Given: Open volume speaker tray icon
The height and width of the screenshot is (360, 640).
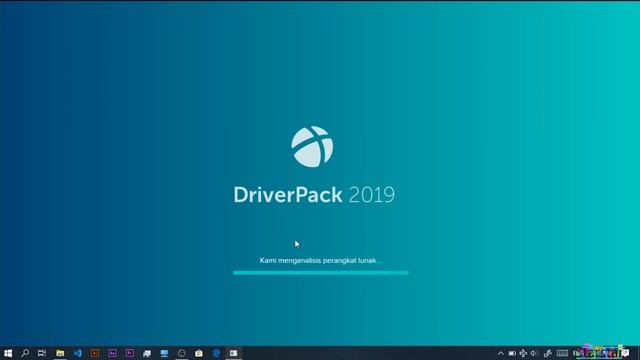Looking at the screenshot, I should tap(533, 353).
